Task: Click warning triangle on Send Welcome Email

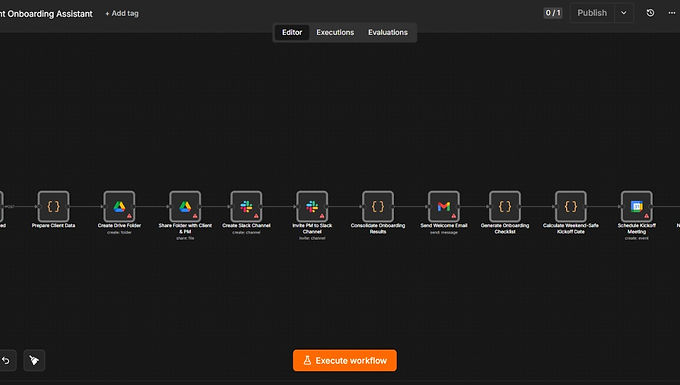Action: point(454,216)
